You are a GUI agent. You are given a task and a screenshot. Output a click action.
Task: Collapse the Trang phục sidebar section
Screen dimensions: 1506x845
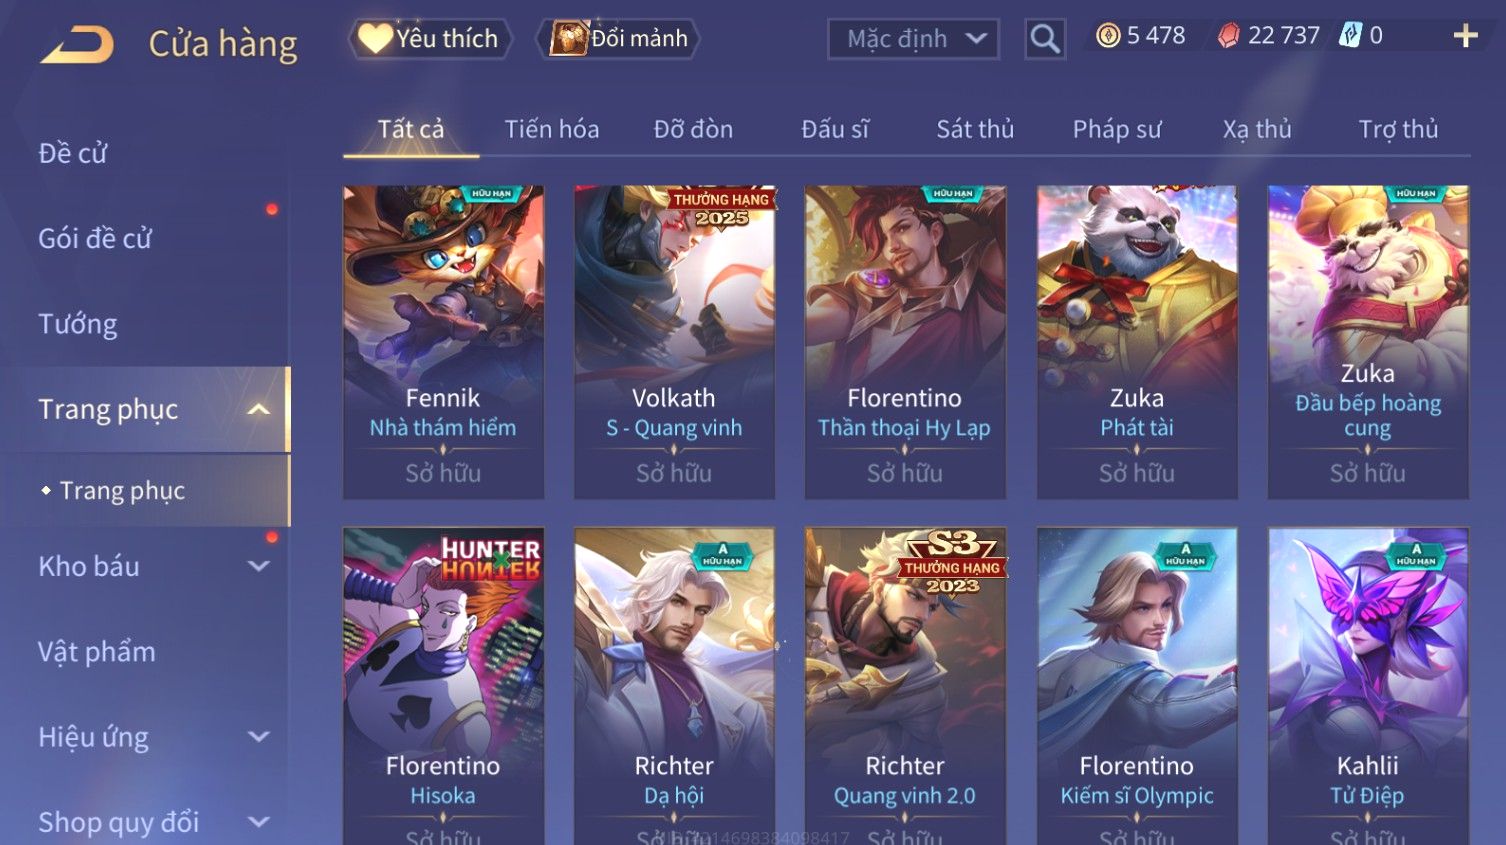pyautogui.click(x=258, y=409)
